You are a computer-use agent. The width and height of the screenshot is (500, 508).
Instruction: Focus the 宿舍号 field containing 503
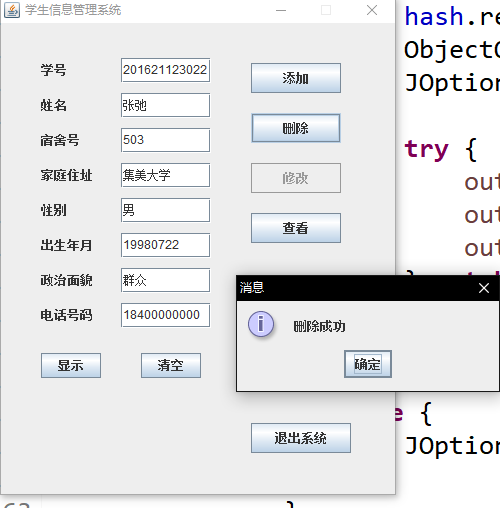pos(165,140)
